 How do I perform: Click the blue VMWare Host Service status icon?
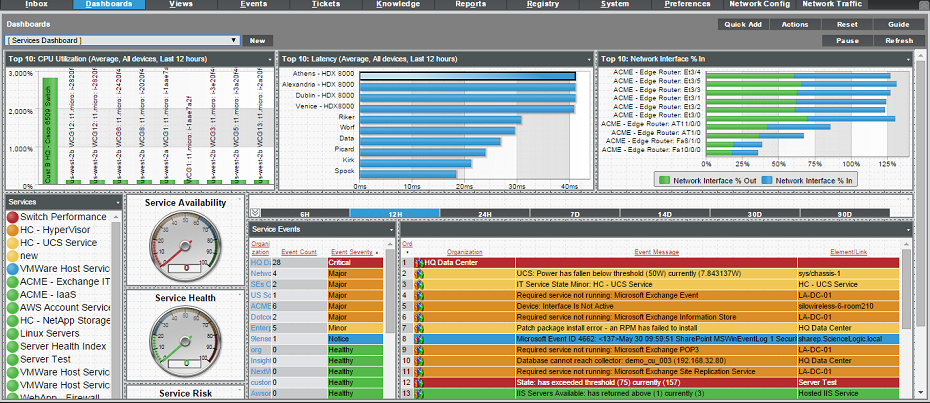[12, 269]
